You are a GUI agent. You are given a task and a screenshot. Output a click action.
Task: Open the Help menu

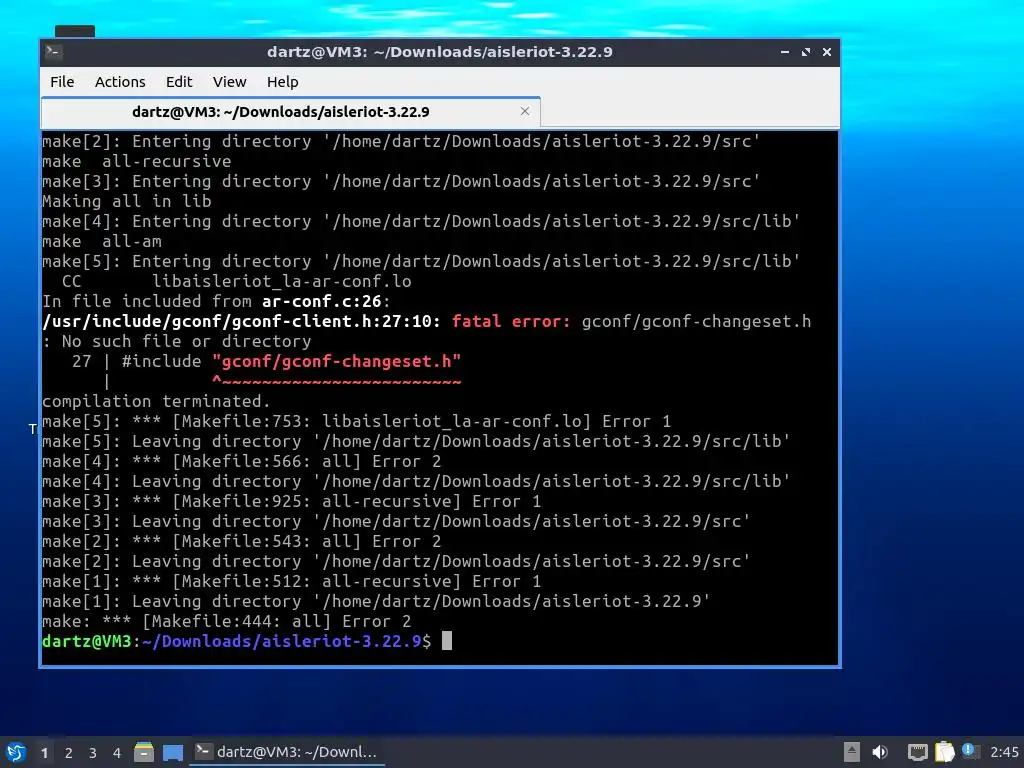[282, 82]
